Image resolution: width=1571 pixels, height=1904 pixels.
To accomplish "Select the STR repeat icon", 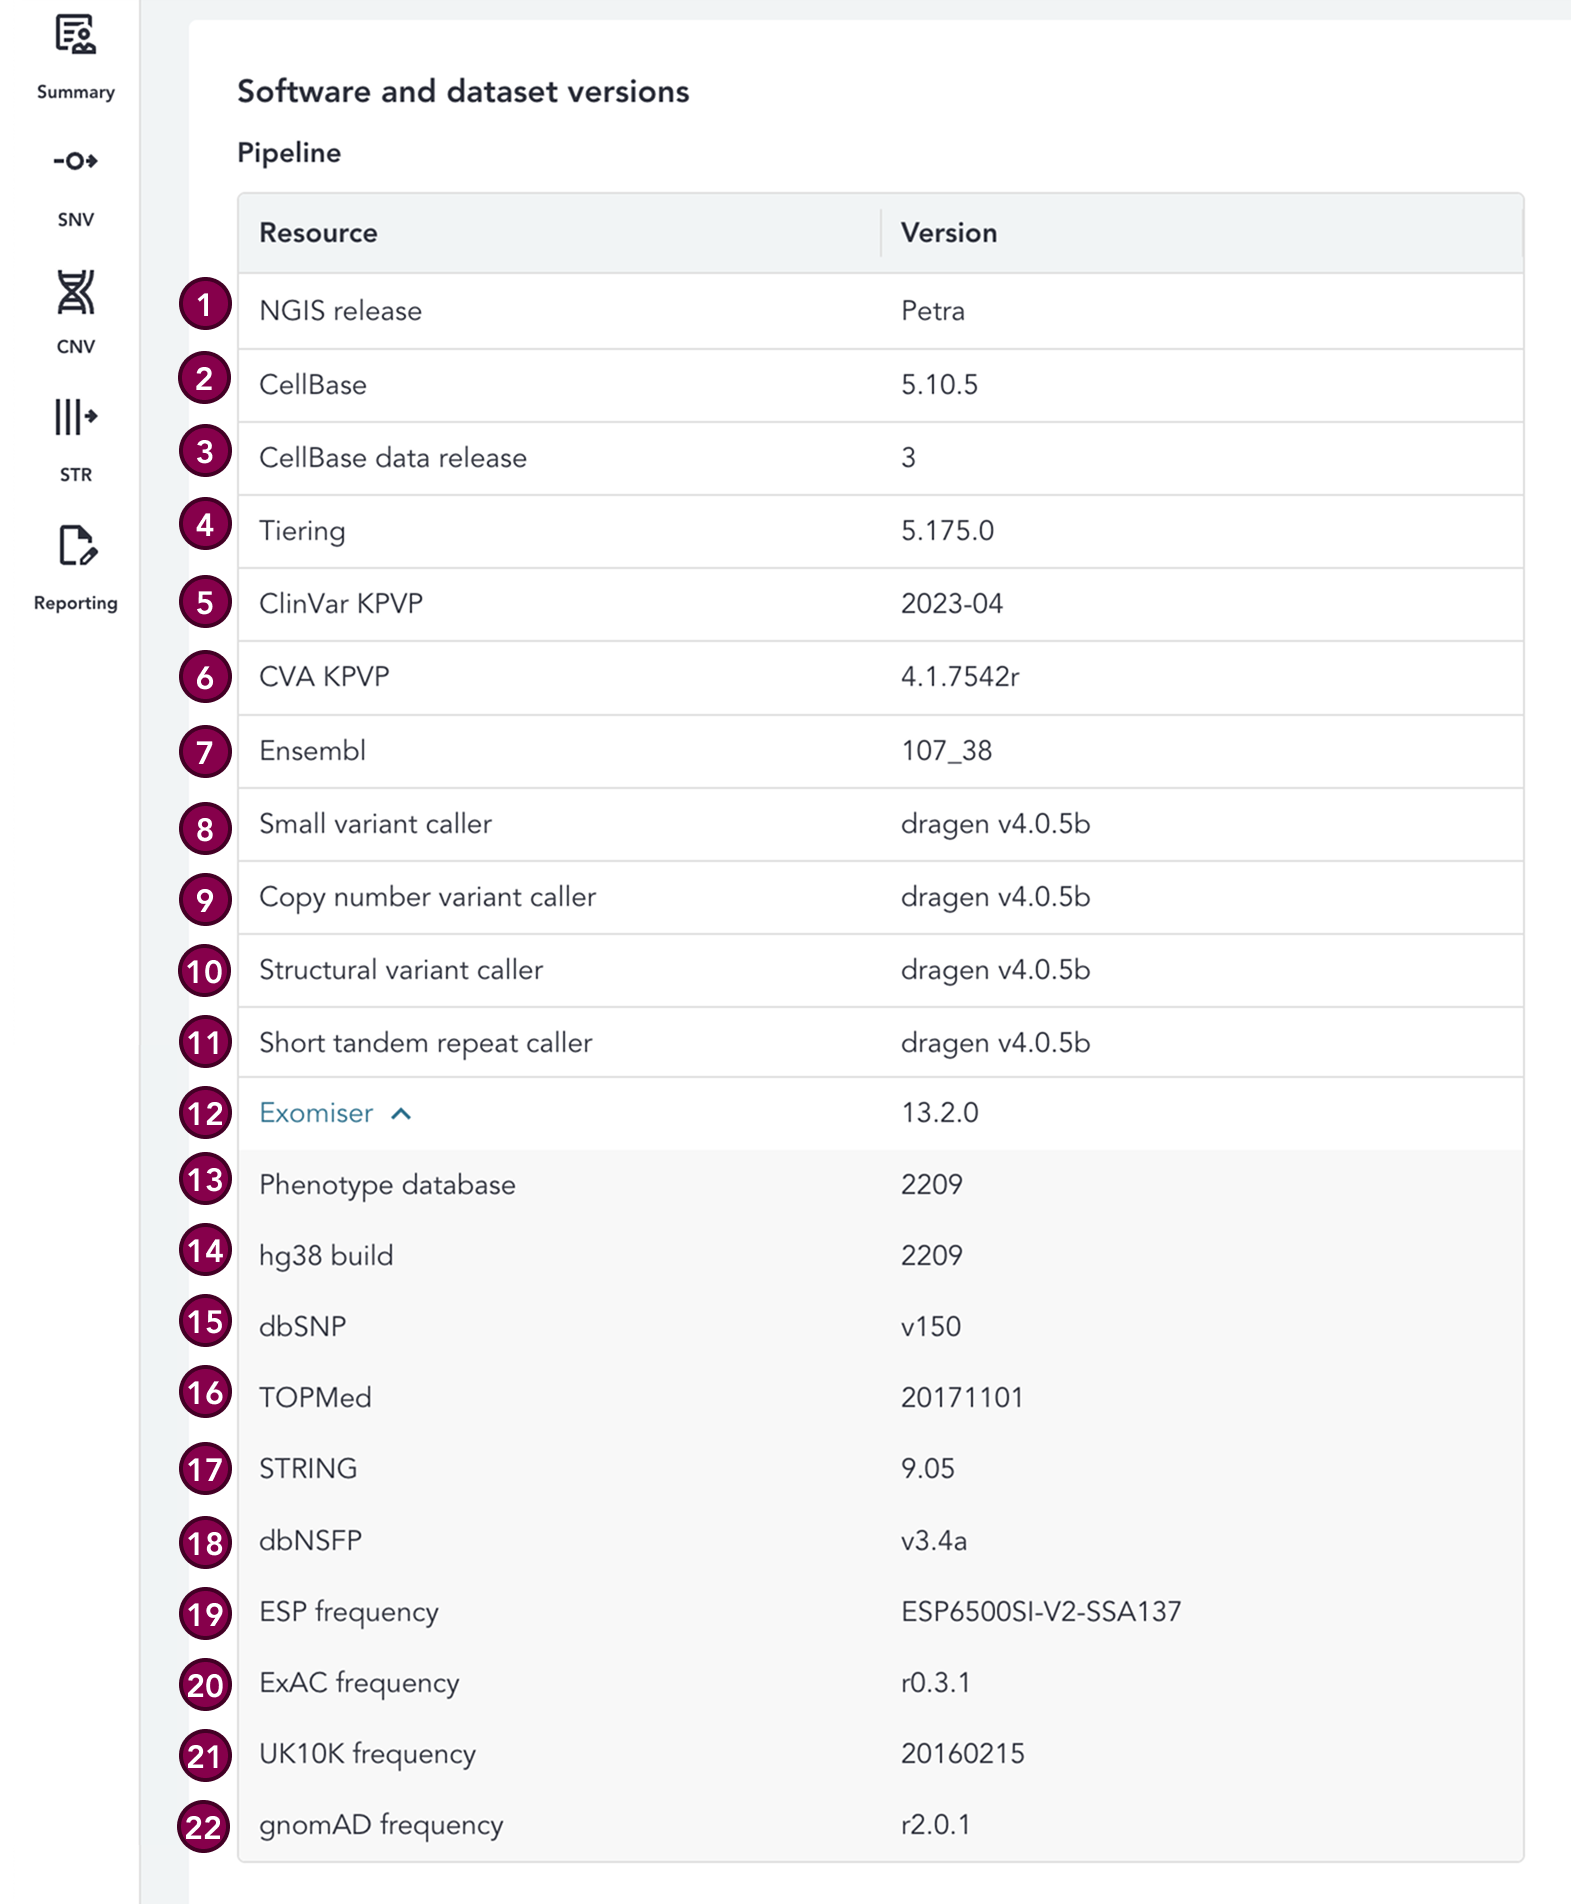I will pyautogui.click(x=75, y=417).
